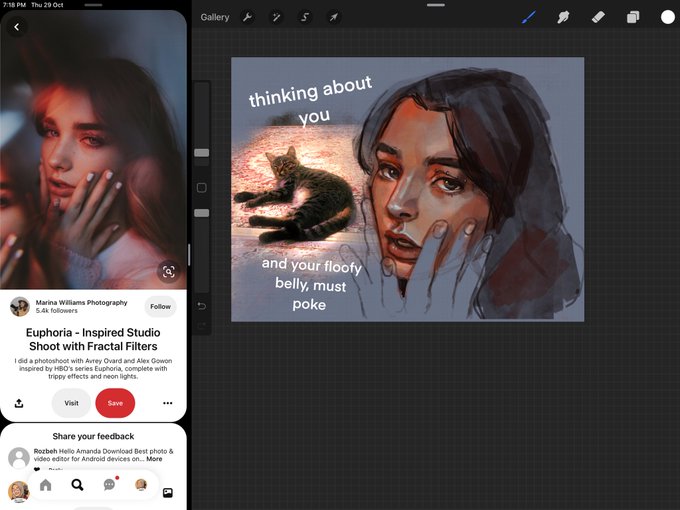
Task: Open the Pinterest pin photo
Action: pyautogui.click(x=93, y=150)
